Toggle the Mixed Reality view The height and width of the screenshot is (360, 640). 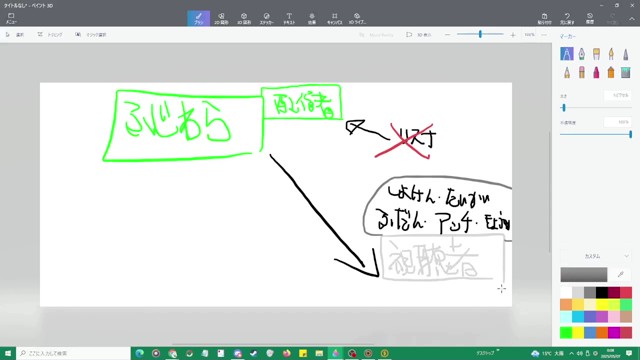coord(376,35)
